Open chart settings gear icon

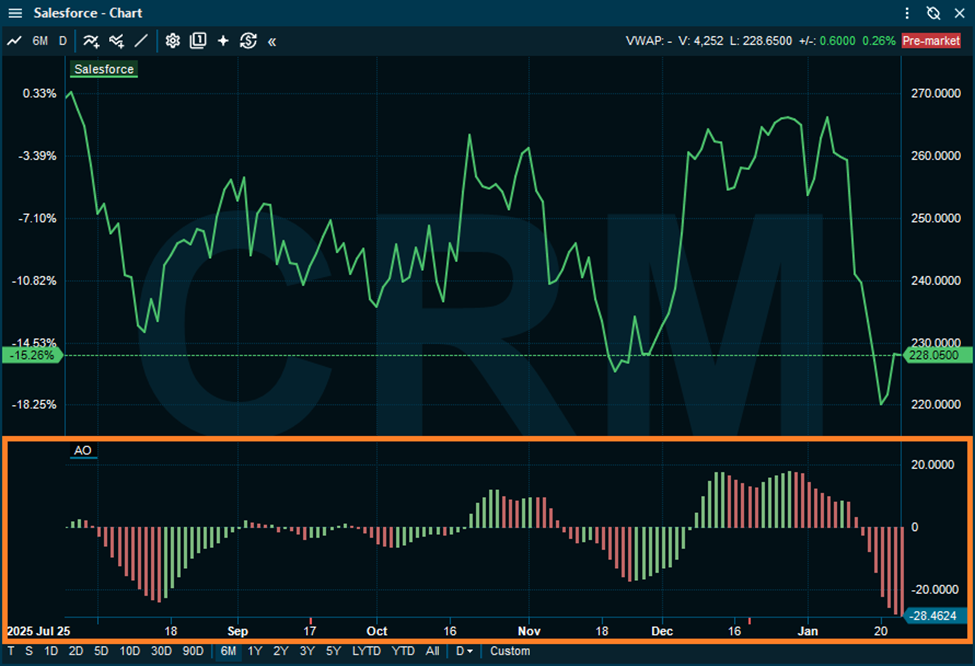coord(172,41)
